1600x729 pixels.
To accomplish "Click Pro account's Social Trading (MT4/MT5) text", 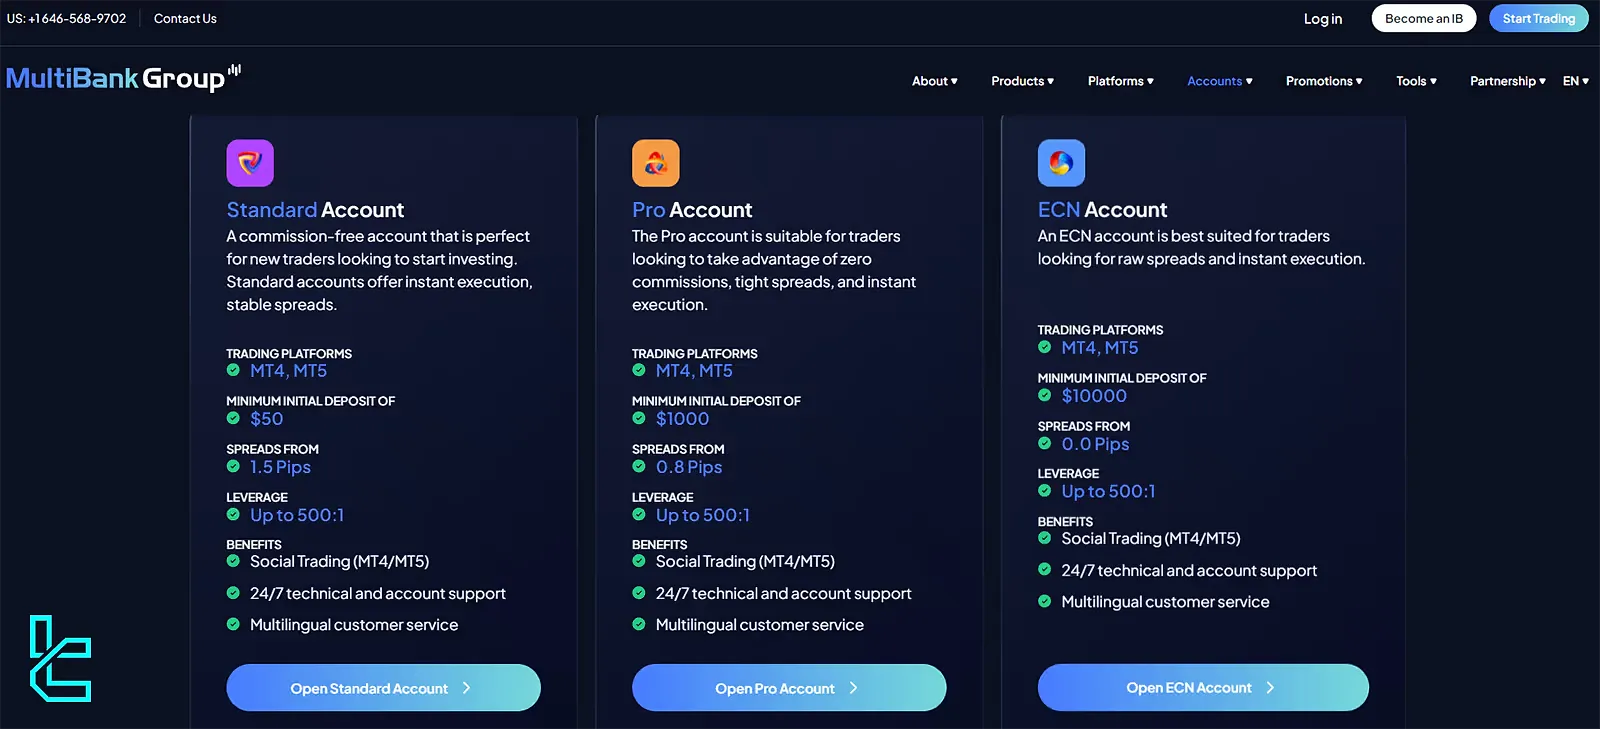I will pyautogui.click(x=745, y=562).
